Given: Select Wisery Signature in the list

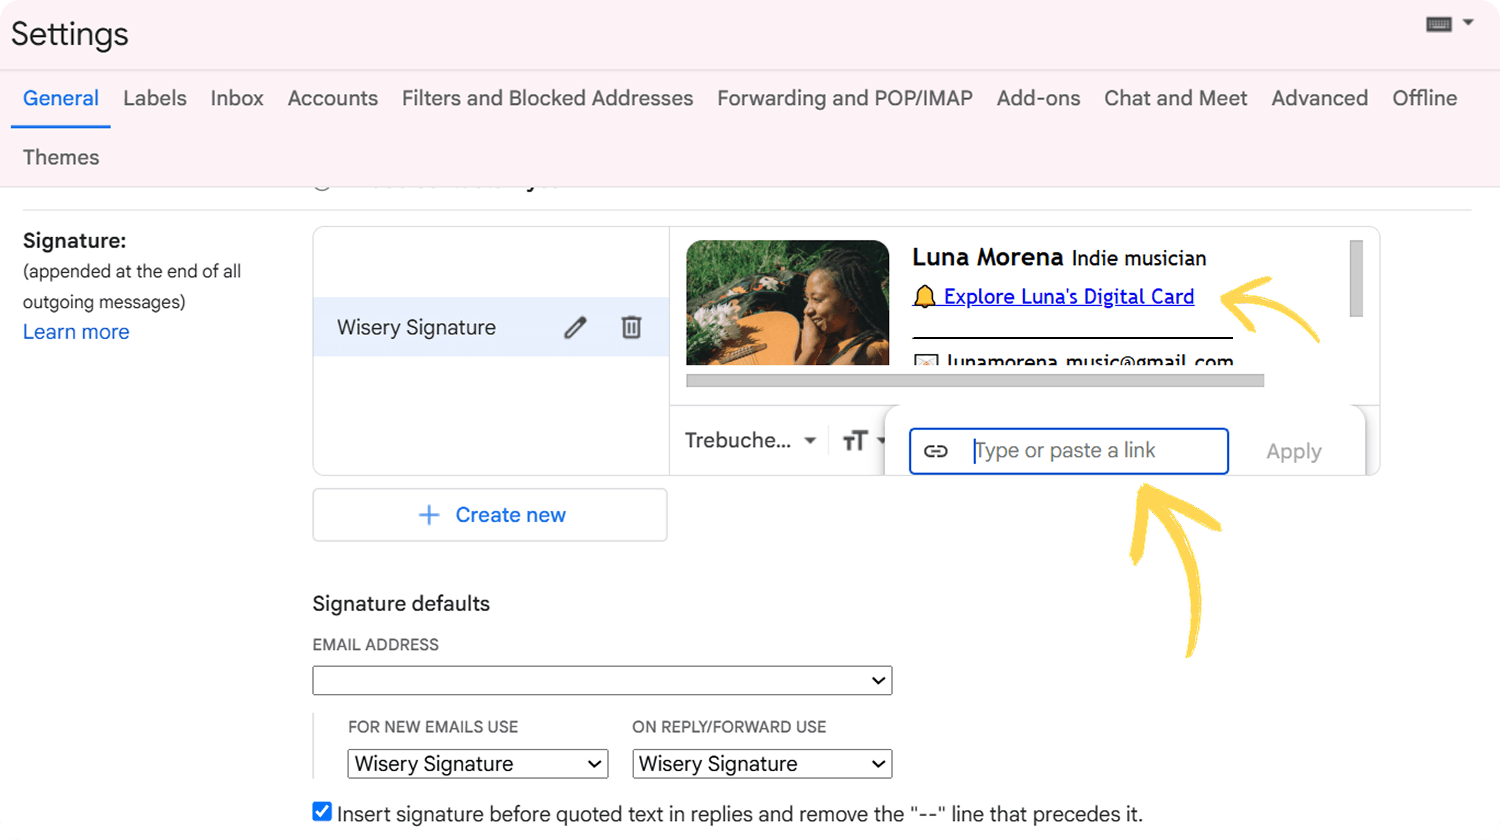Looking at the screenshot, I should pyautogui.click(x=491, y=327).
